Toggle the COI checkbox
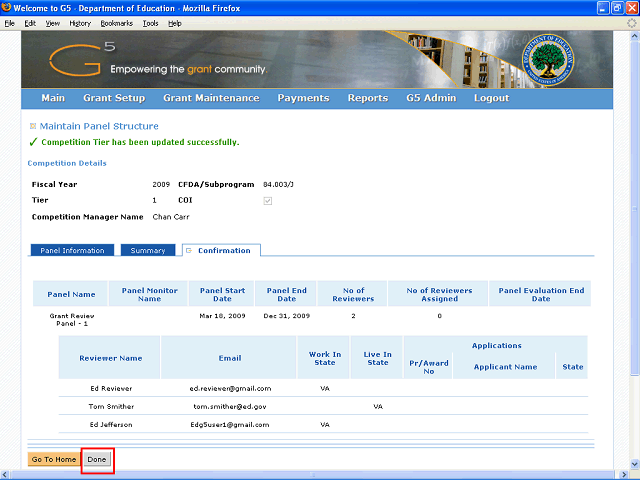The height and width of the screenshot is (480, 640). [267, 201]
